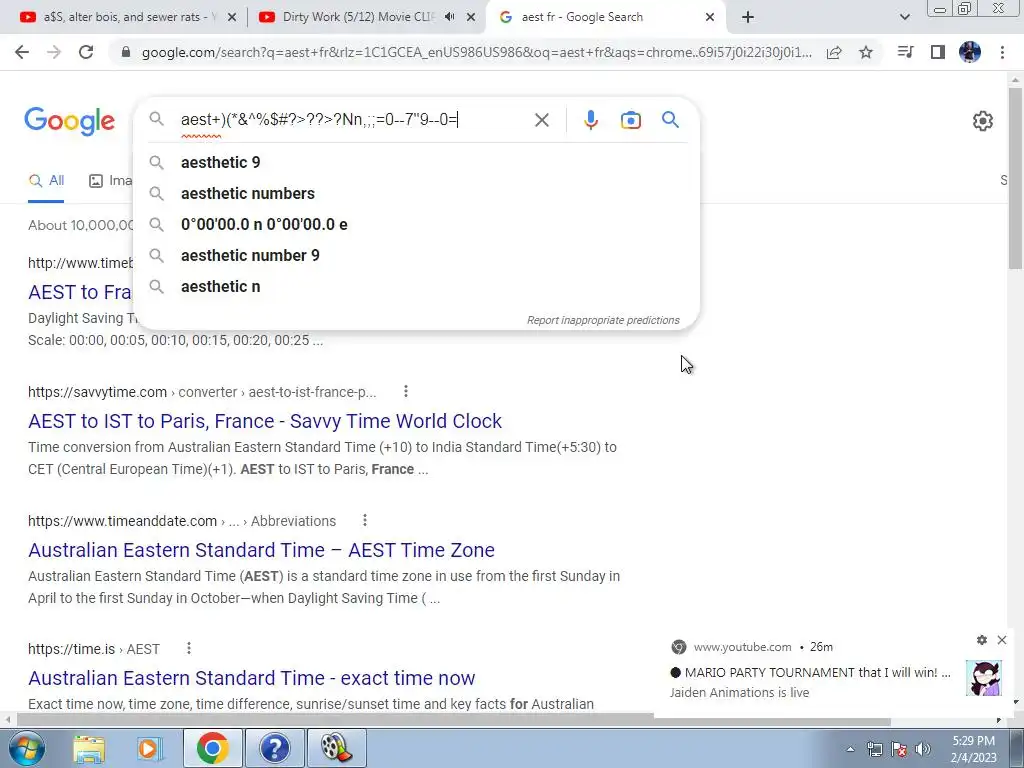
Task: Launch Windows Media Player from the taskbar
Action: (149, 748)
